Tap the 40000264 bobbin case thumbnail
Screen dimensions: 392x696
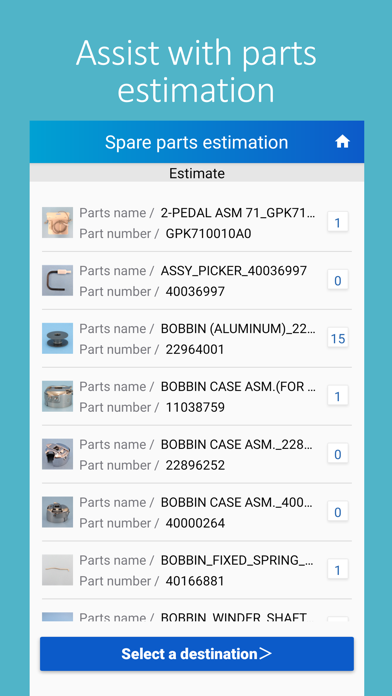click(58, 512)
